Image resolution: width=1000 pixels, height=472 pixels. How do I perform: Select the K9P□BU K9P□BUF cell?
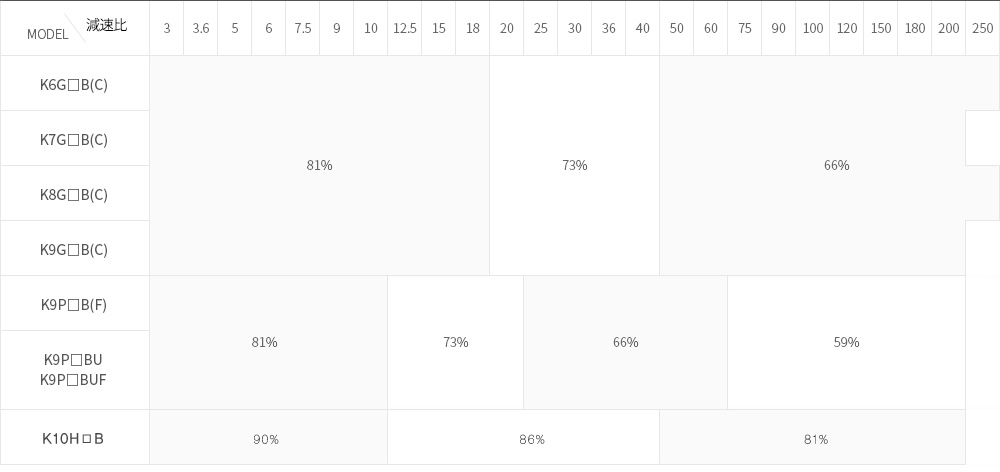pos(75,370)
